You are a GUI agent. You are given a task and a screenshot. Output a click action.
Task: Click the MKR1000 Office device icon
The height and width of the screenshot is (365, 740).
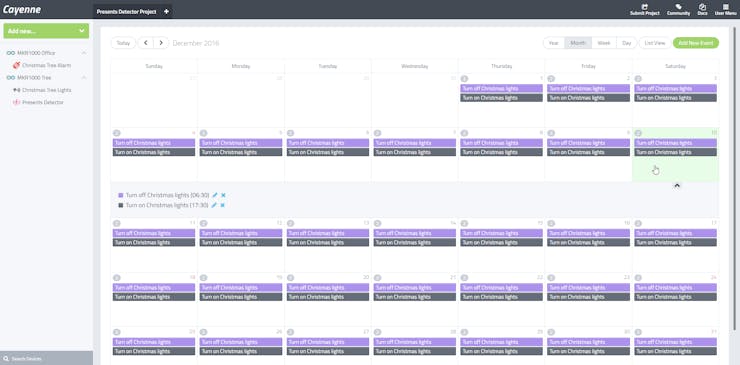click(10, 53)
